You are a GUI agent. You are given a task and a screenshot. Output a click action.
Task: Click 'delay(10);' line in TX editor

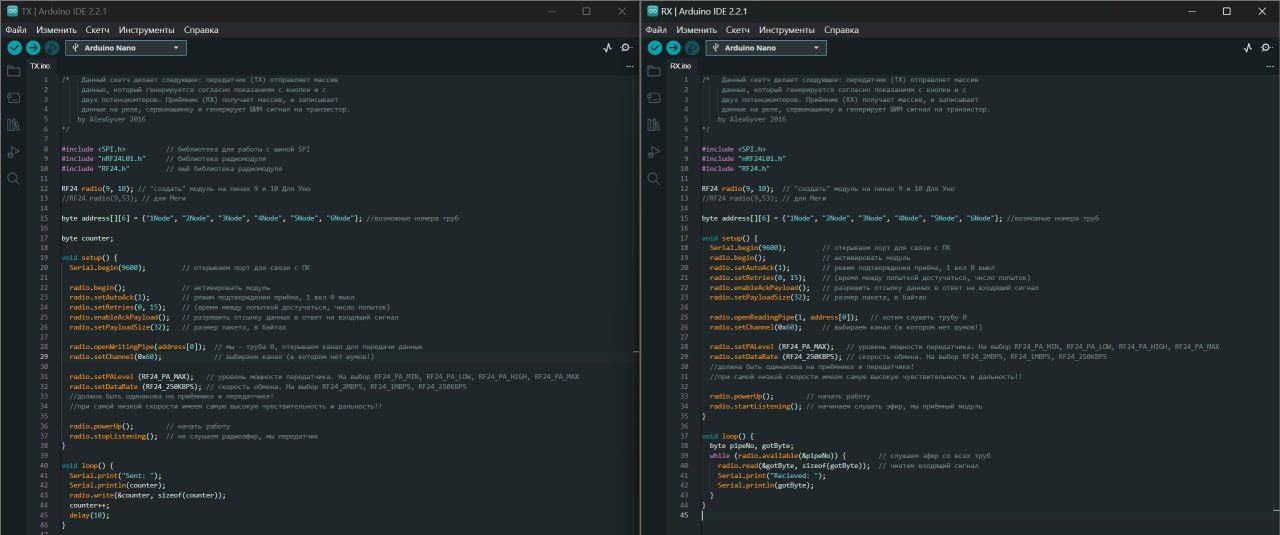click(x=89, y=515)
